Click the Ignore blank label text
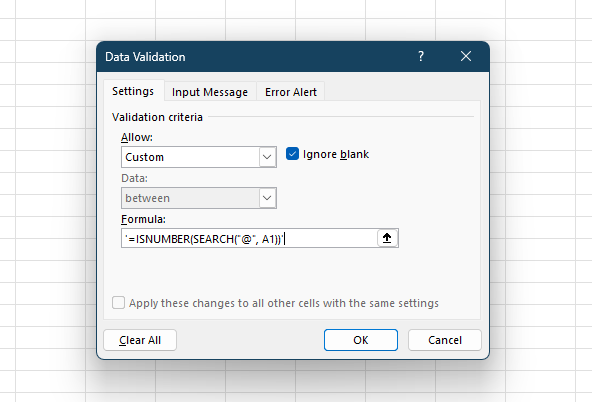 (336, 154)
